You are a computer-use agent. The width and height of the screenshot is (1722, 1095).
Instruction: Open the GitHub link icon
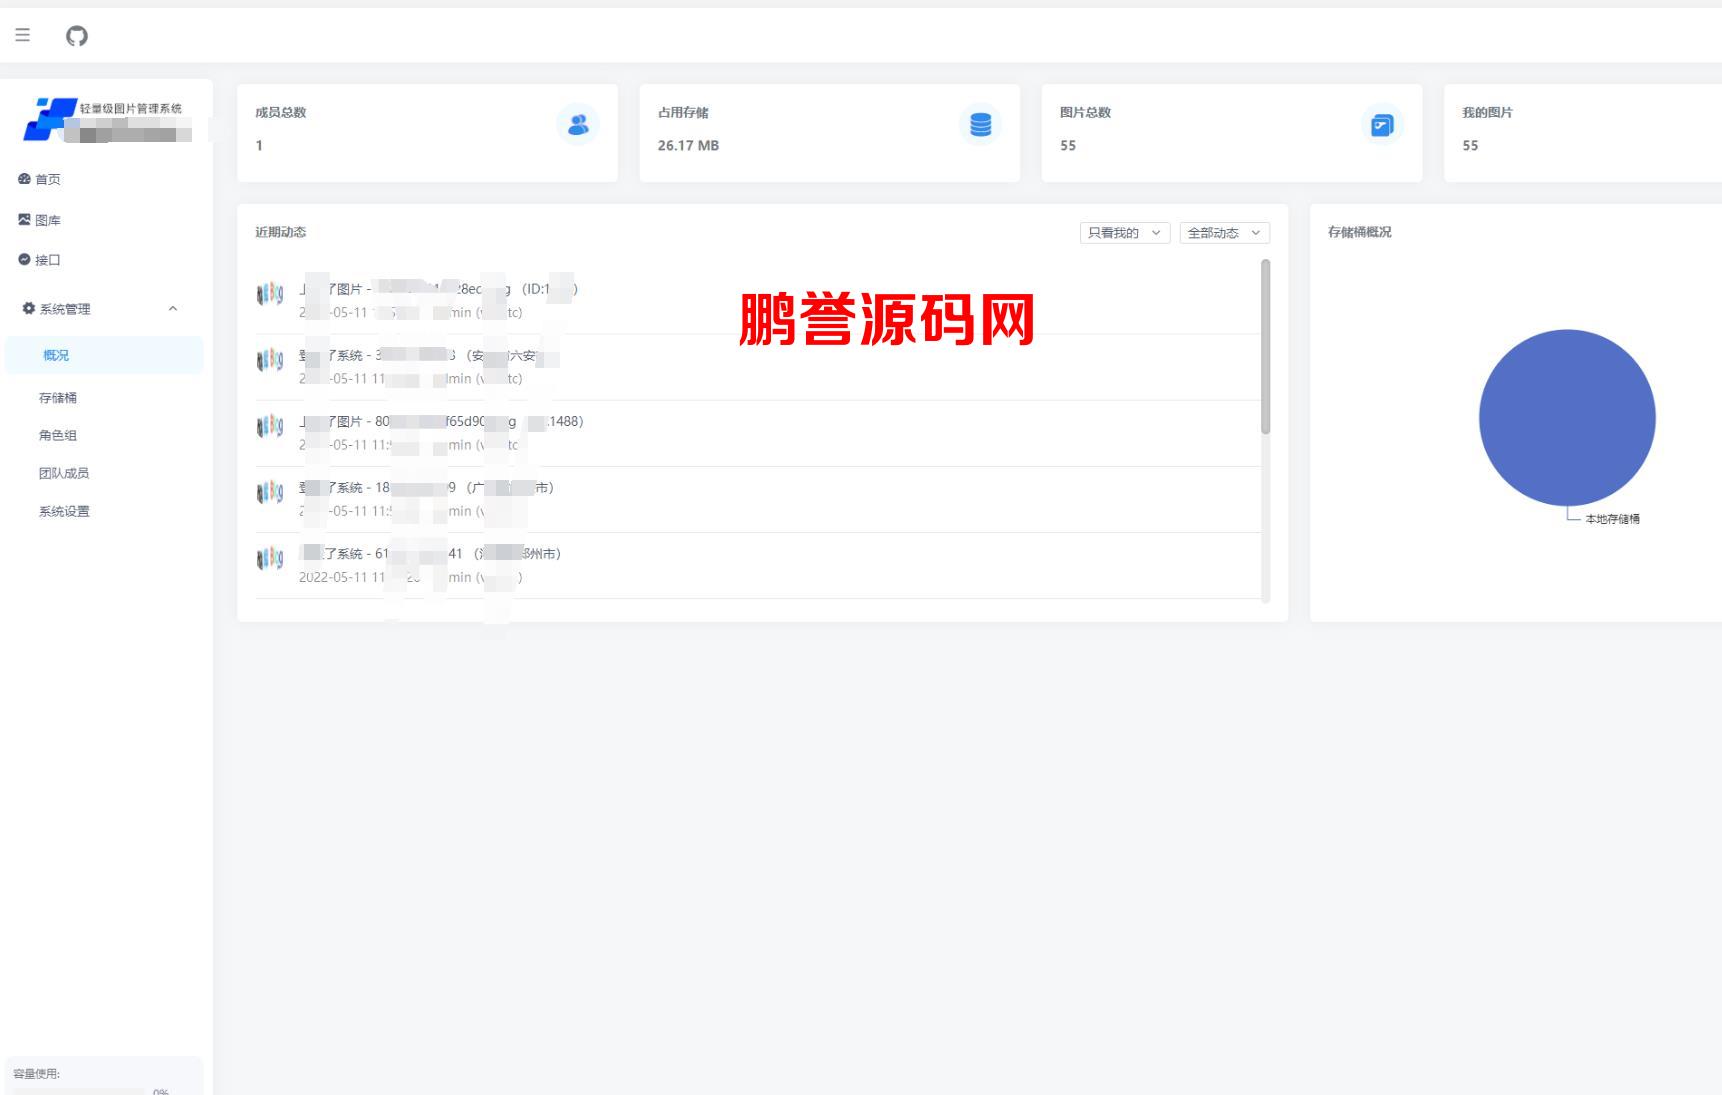click(77, 36)
